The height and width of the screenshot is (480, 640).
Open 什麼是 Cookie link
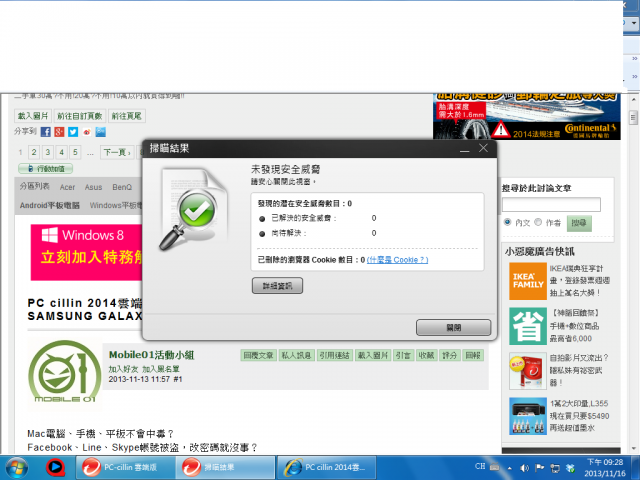click(398, 260)
